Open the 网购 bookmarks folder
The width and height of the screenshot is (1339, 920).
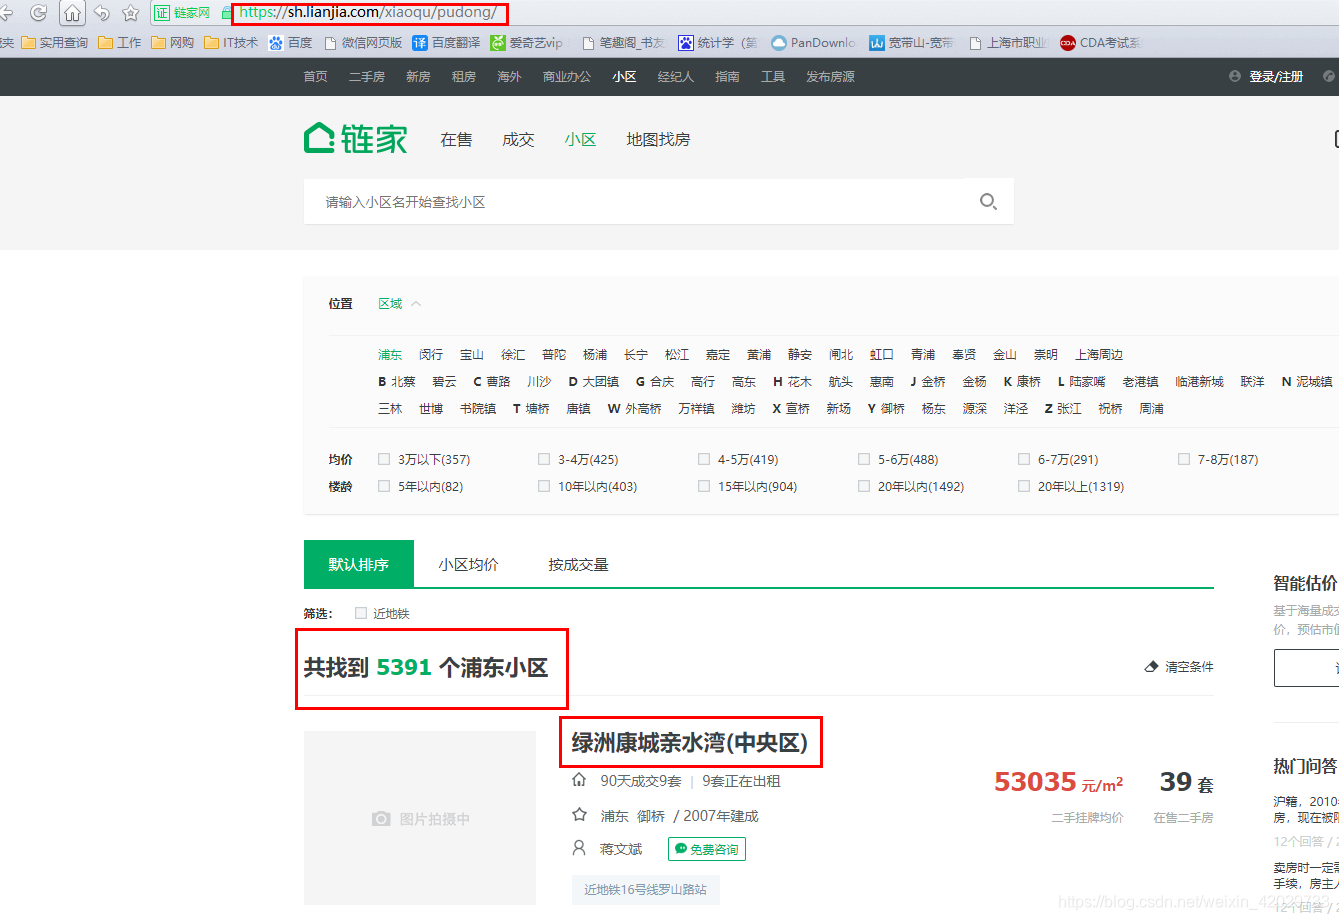173,43
